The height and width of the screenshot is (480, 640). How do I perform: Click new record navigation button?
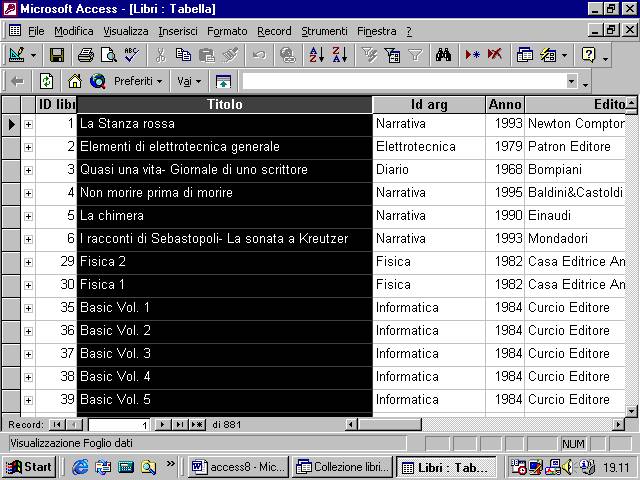click(197, 424)
